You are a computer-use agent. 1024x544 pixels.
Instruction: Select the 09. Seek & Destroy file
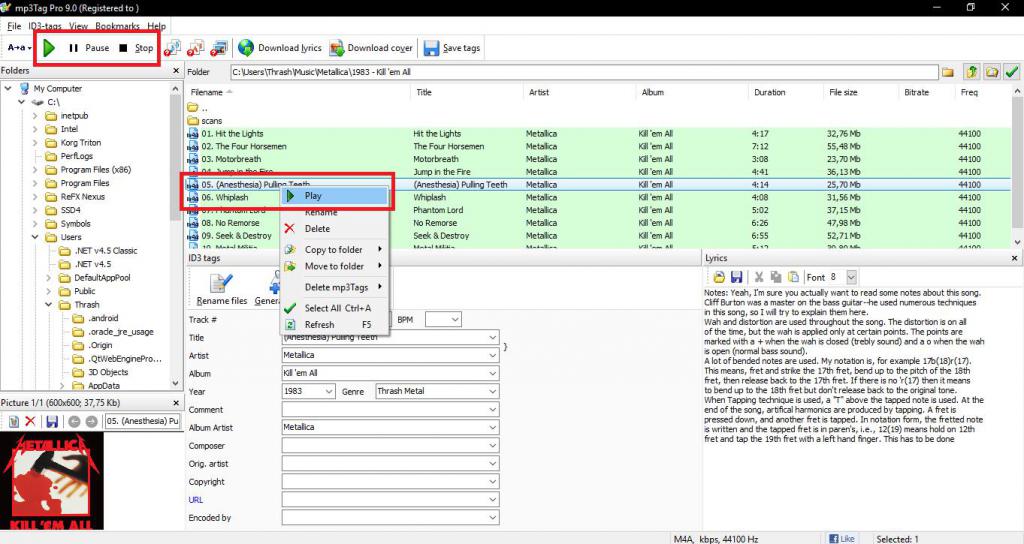coord(236,236)
